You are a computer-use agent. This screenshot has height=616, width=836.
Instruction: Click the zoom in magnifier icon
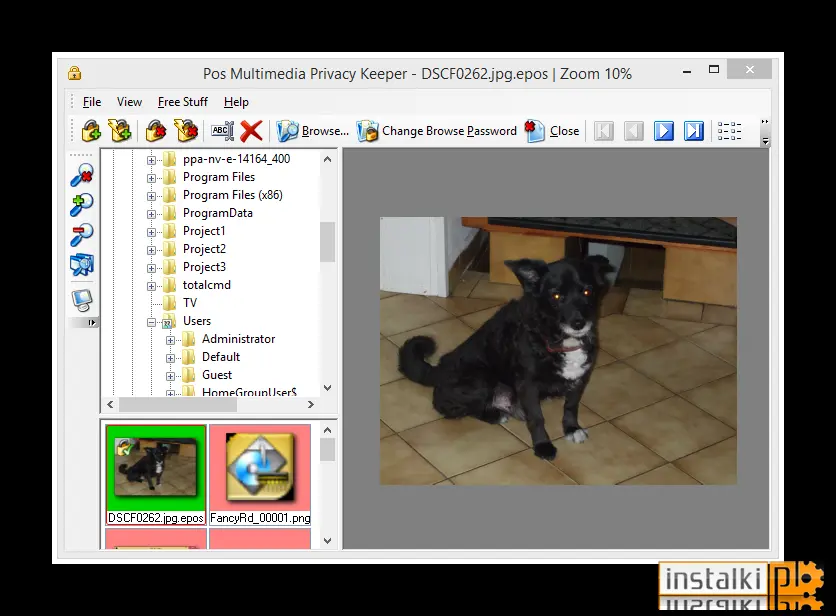click(82, 205)
